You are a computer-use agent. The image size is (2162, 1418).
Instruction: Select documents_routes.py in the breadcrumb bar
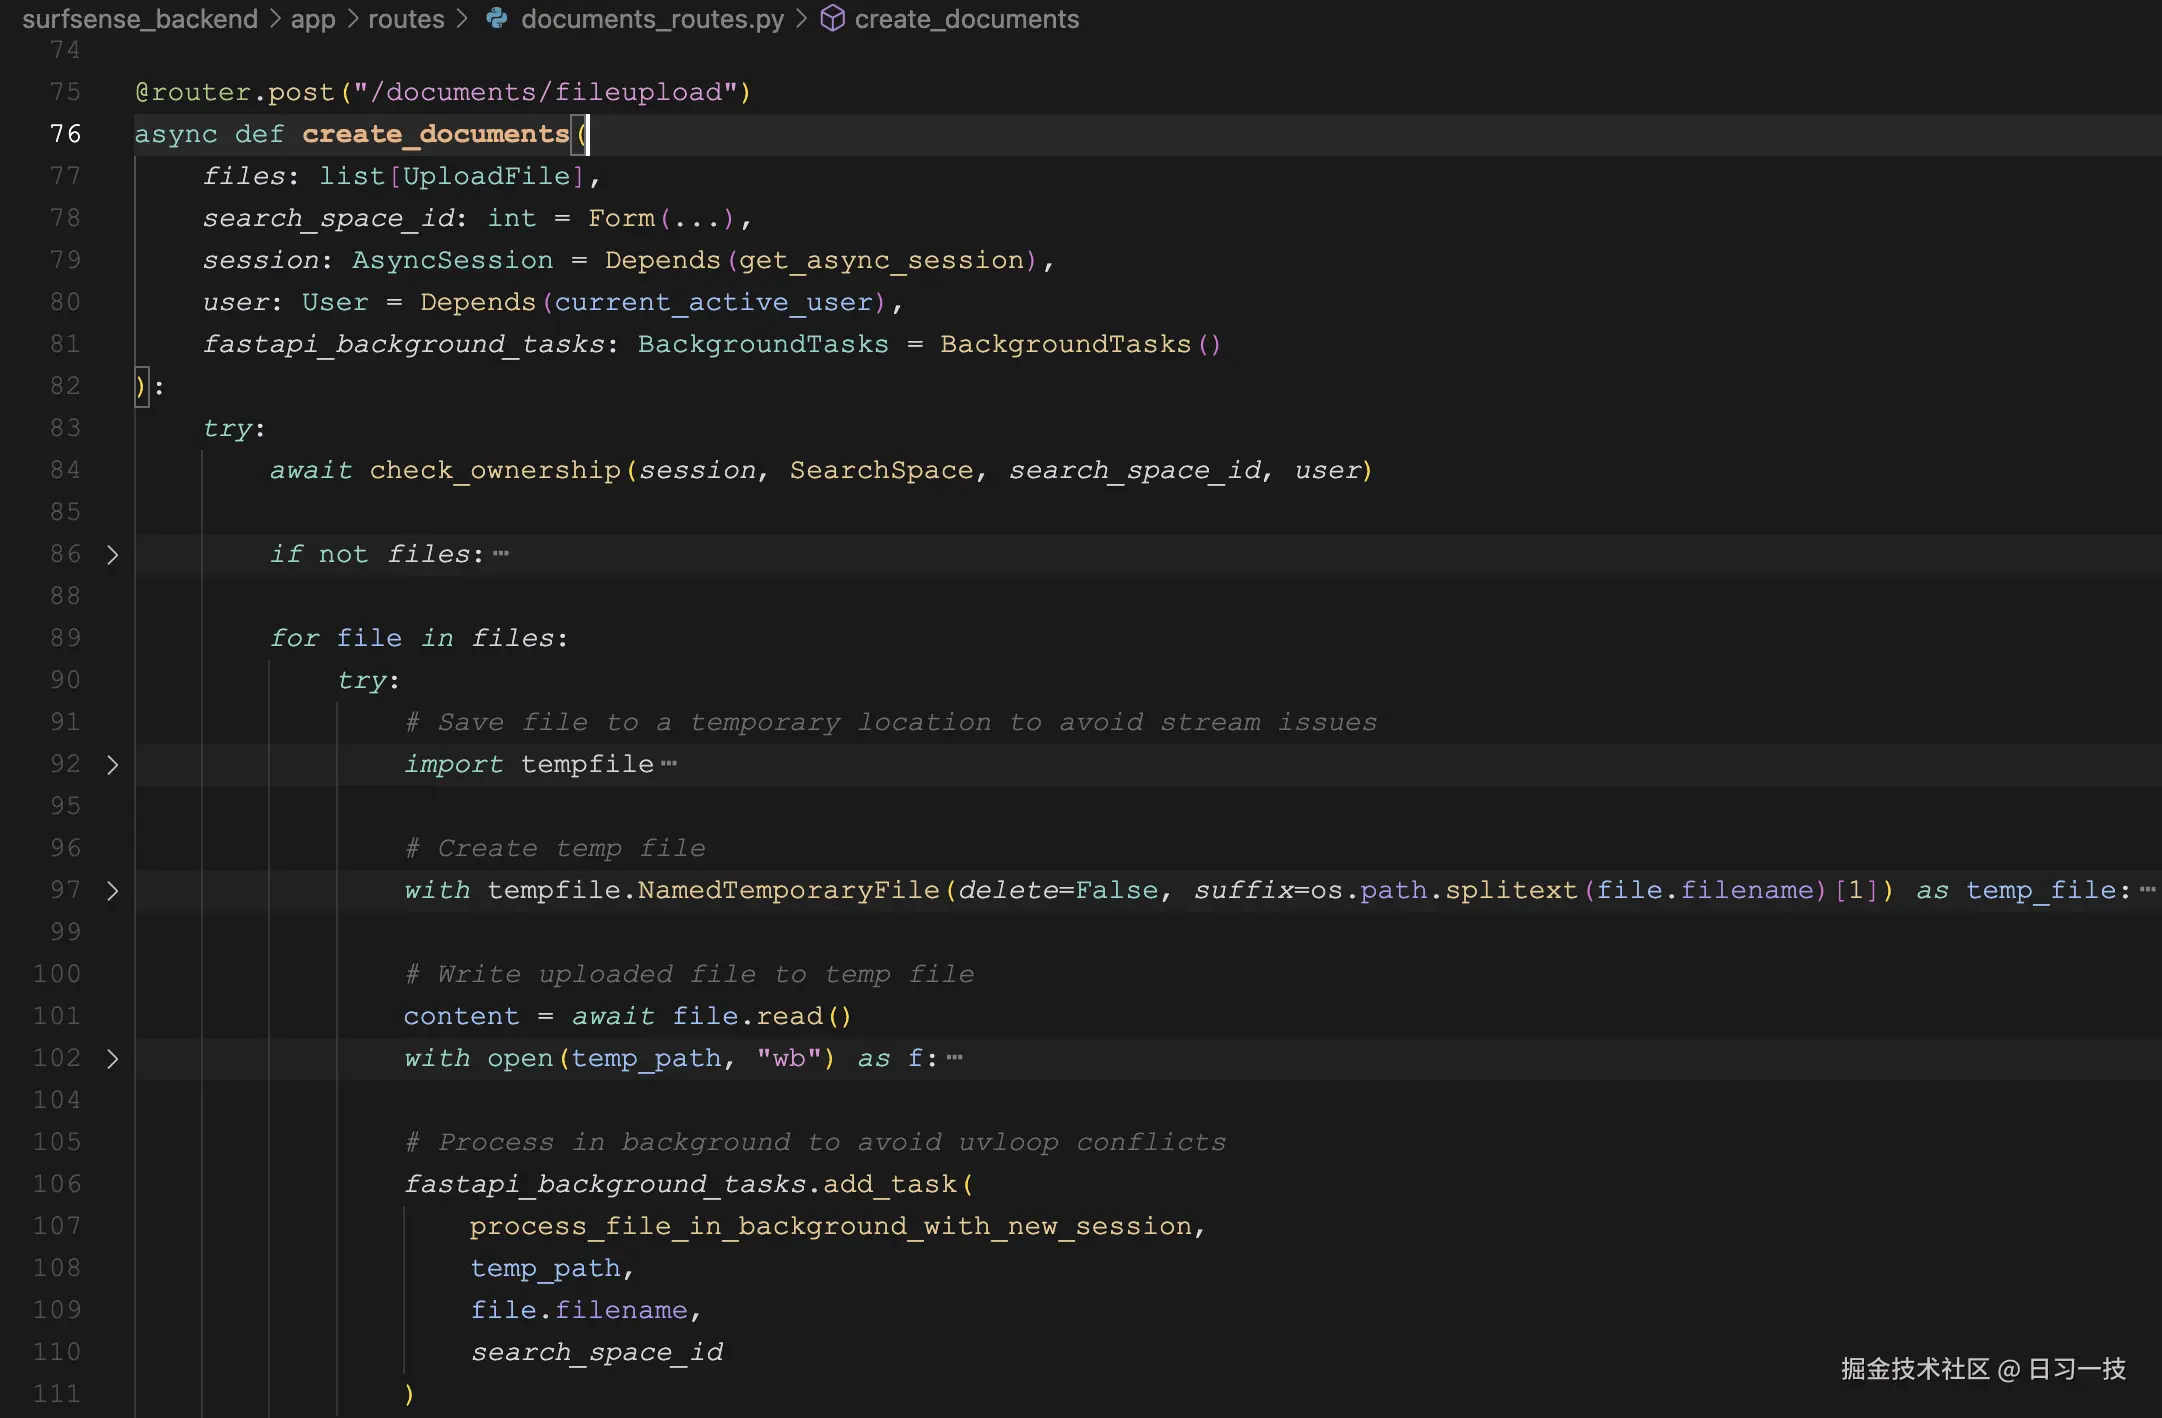(653, 19)
